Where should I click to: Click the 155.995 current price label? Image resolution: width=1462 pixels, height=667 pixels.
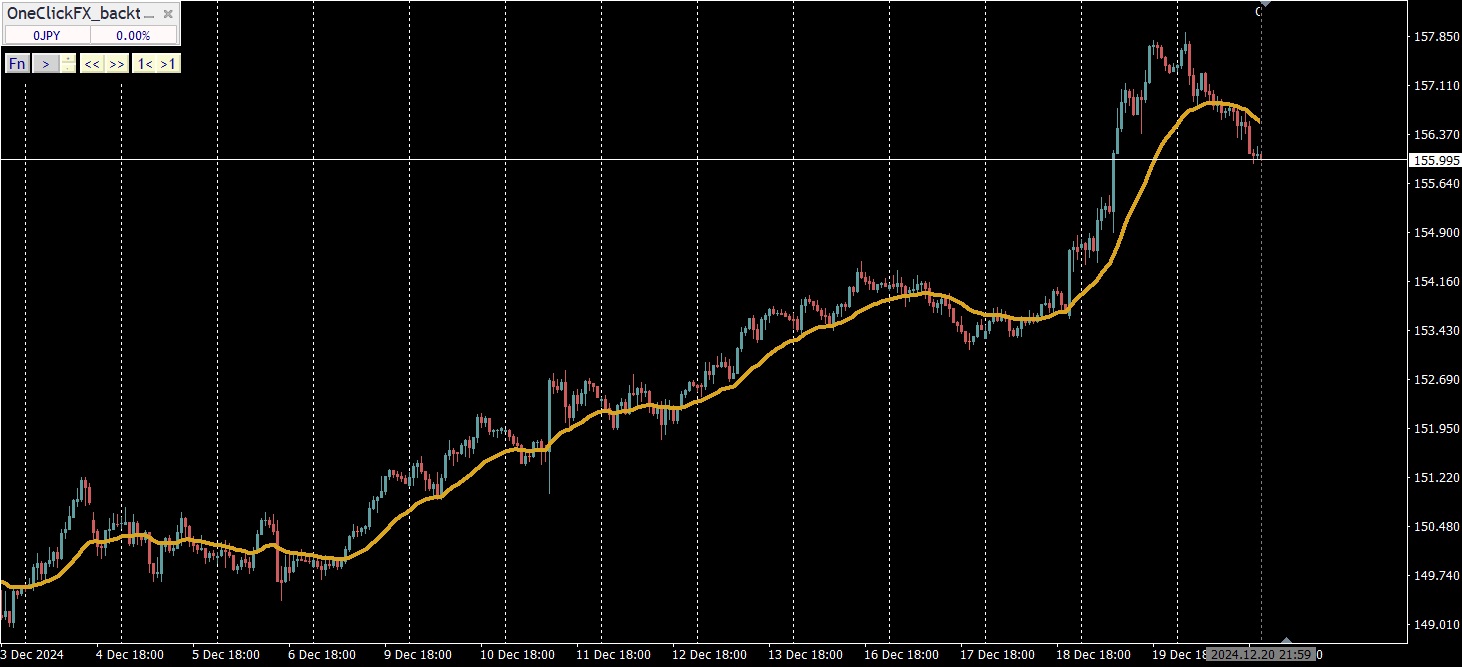tap(1435, 160)
